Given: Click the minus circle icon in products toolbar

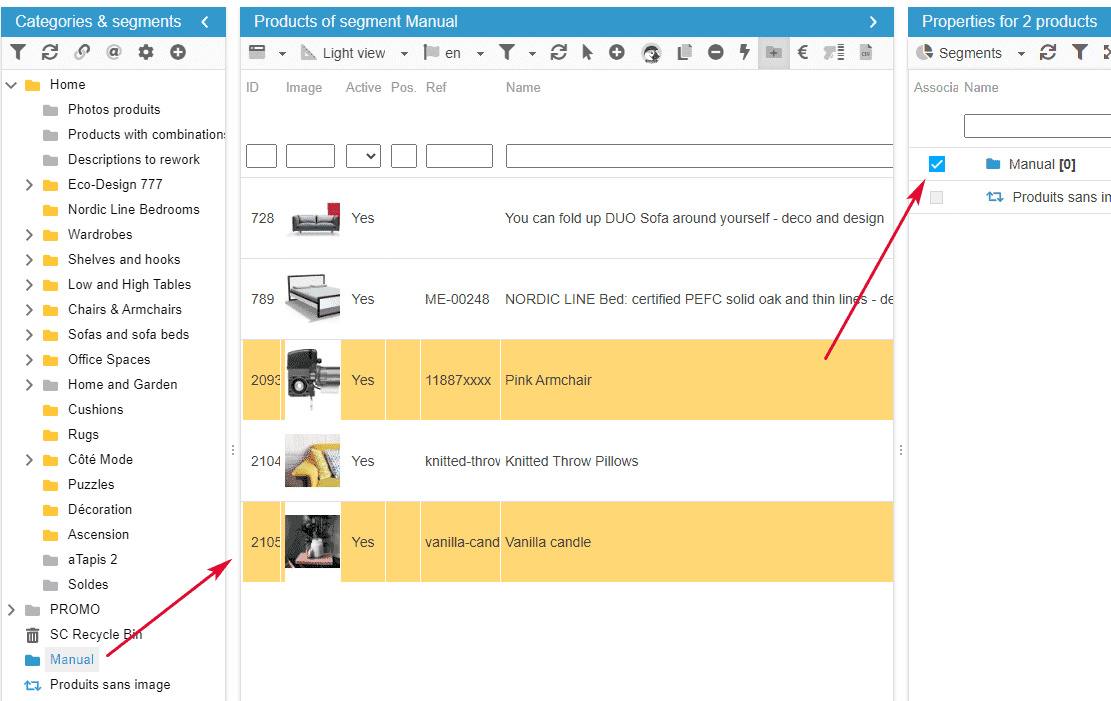Looking at the screenshot, I should click(x=715, y=53).
